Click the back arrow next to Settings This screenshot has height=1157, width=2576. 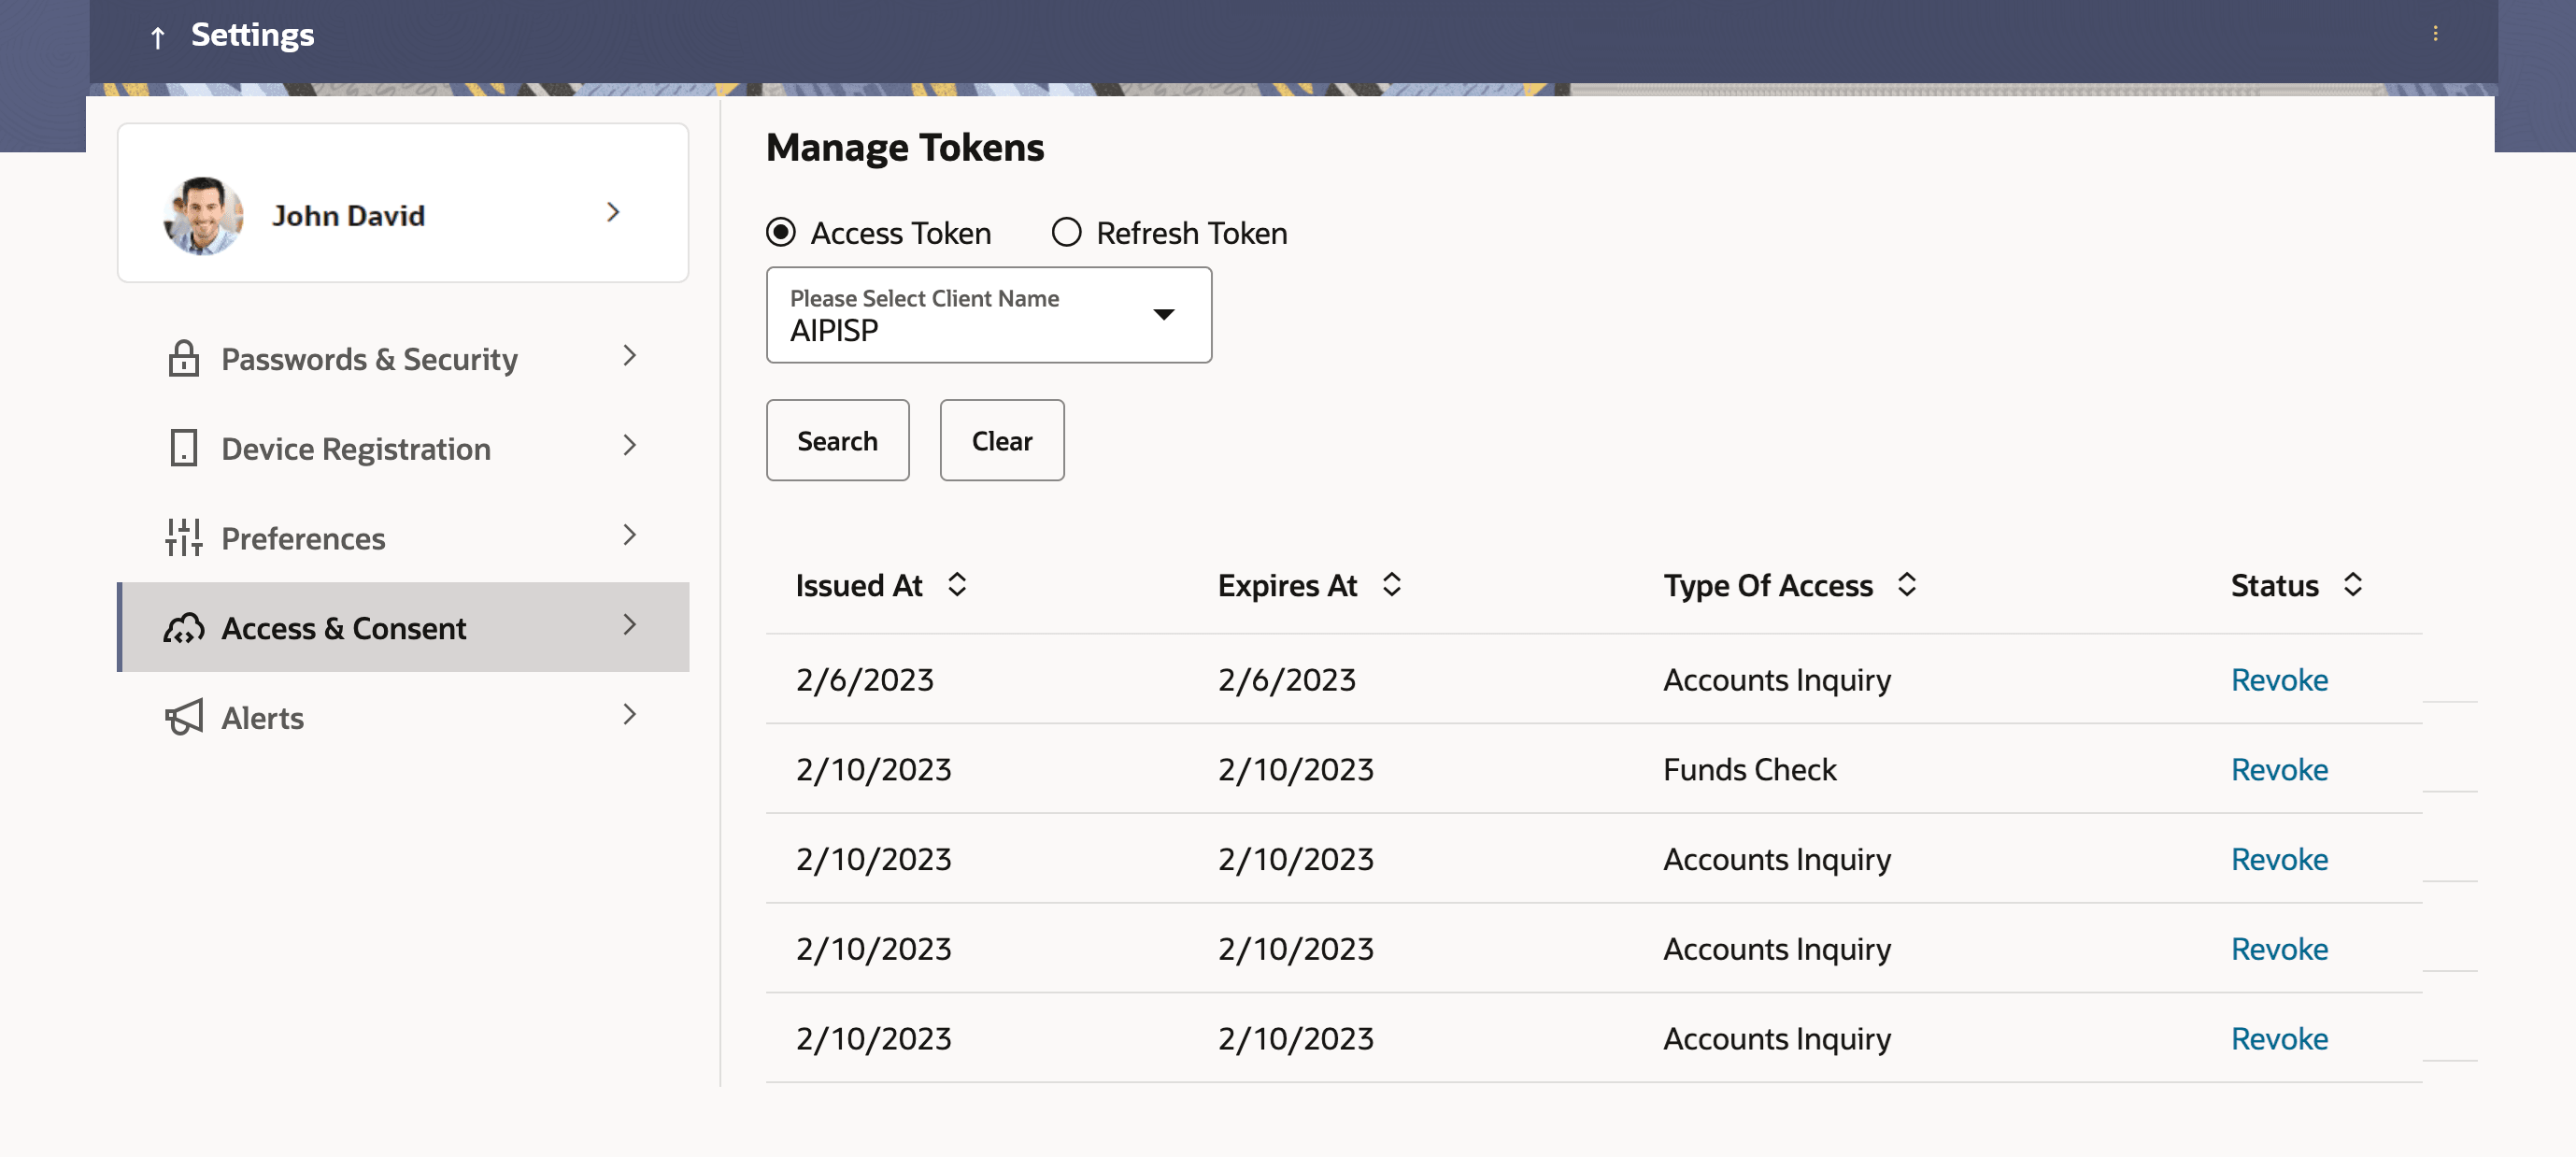point(157,37)
